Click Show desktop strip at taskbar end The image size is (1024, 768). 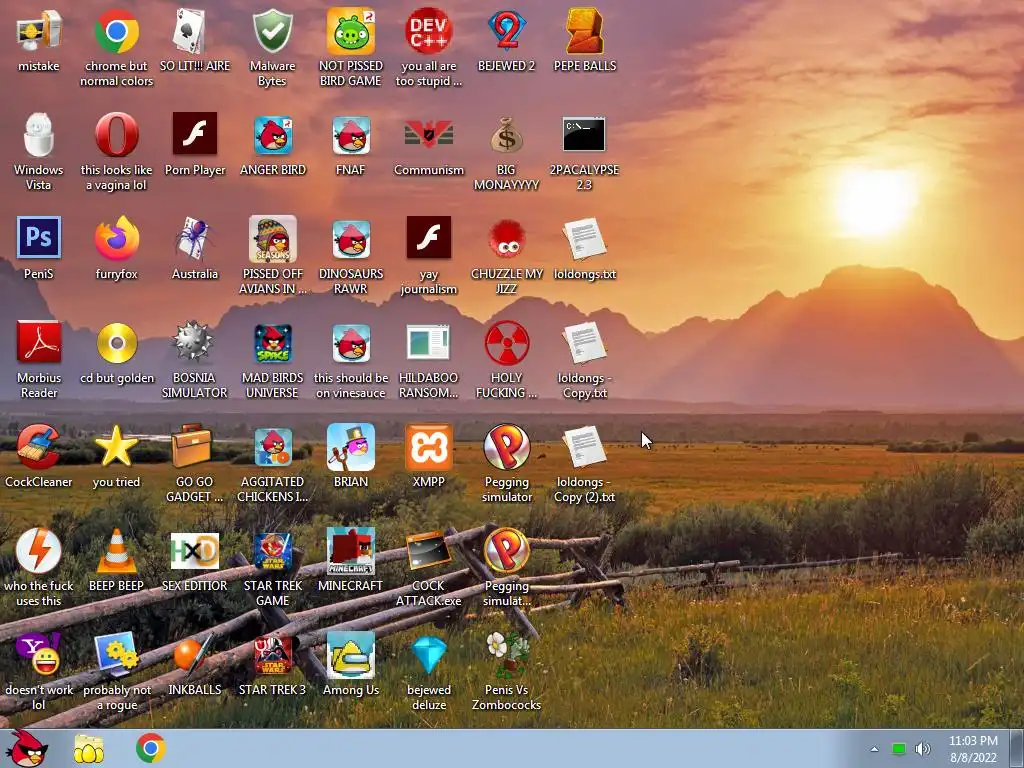1016,748
